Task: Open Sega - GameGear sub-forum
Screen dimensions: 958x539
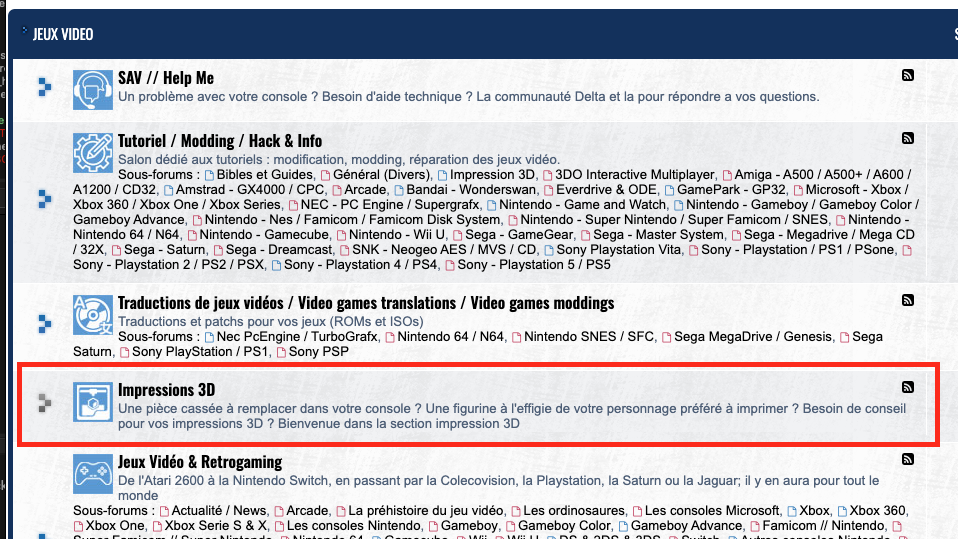Action: [519, 235]
